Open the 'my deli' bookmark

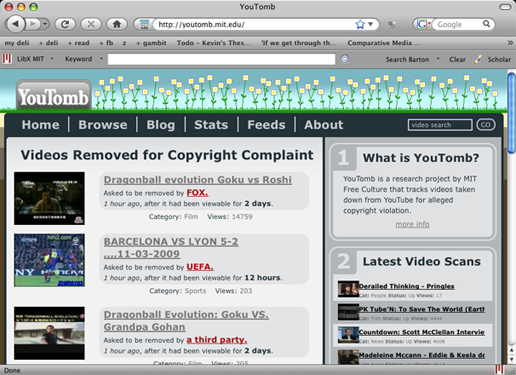[17, 43]
